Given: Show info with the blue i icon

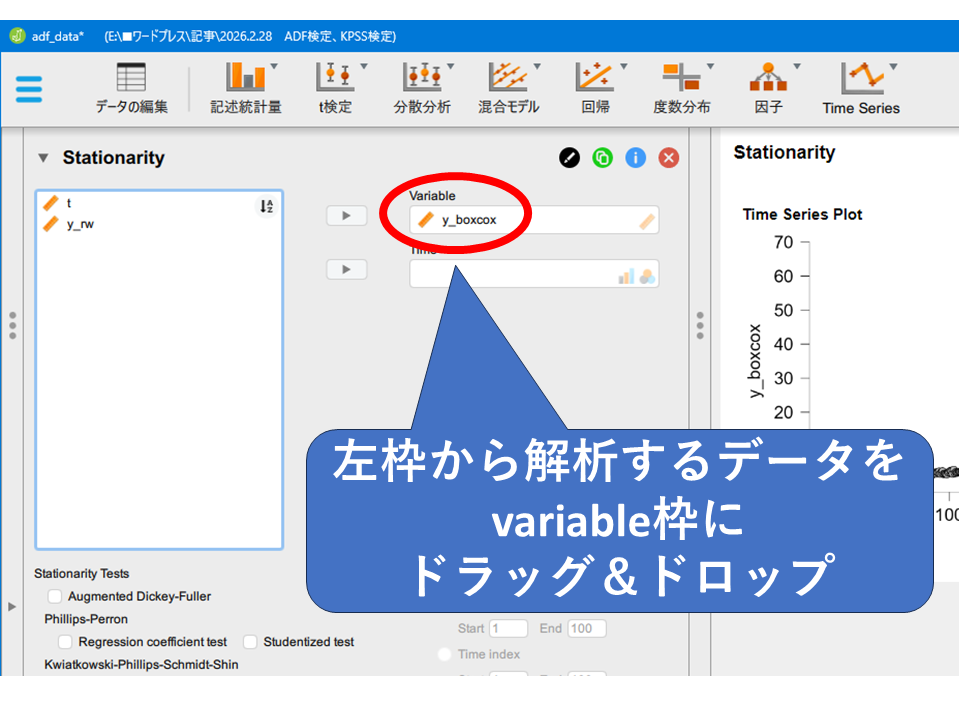Looking at the screenshot, I should (635, 158).
